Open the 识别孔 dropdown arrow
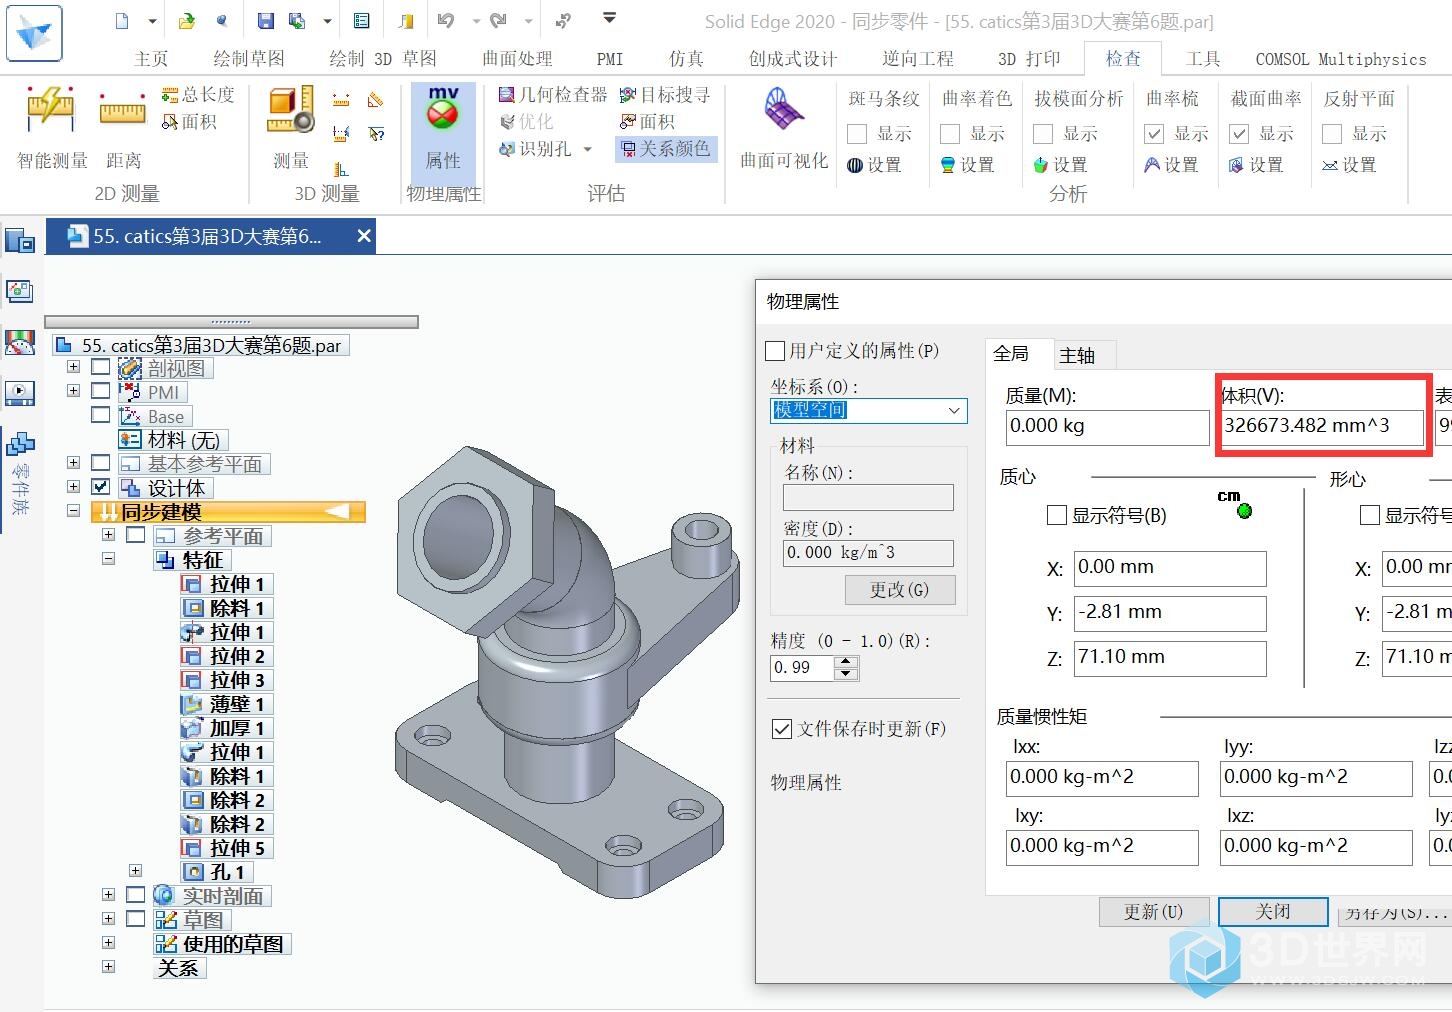1452x1012 pixels. [x=588, y=150]
